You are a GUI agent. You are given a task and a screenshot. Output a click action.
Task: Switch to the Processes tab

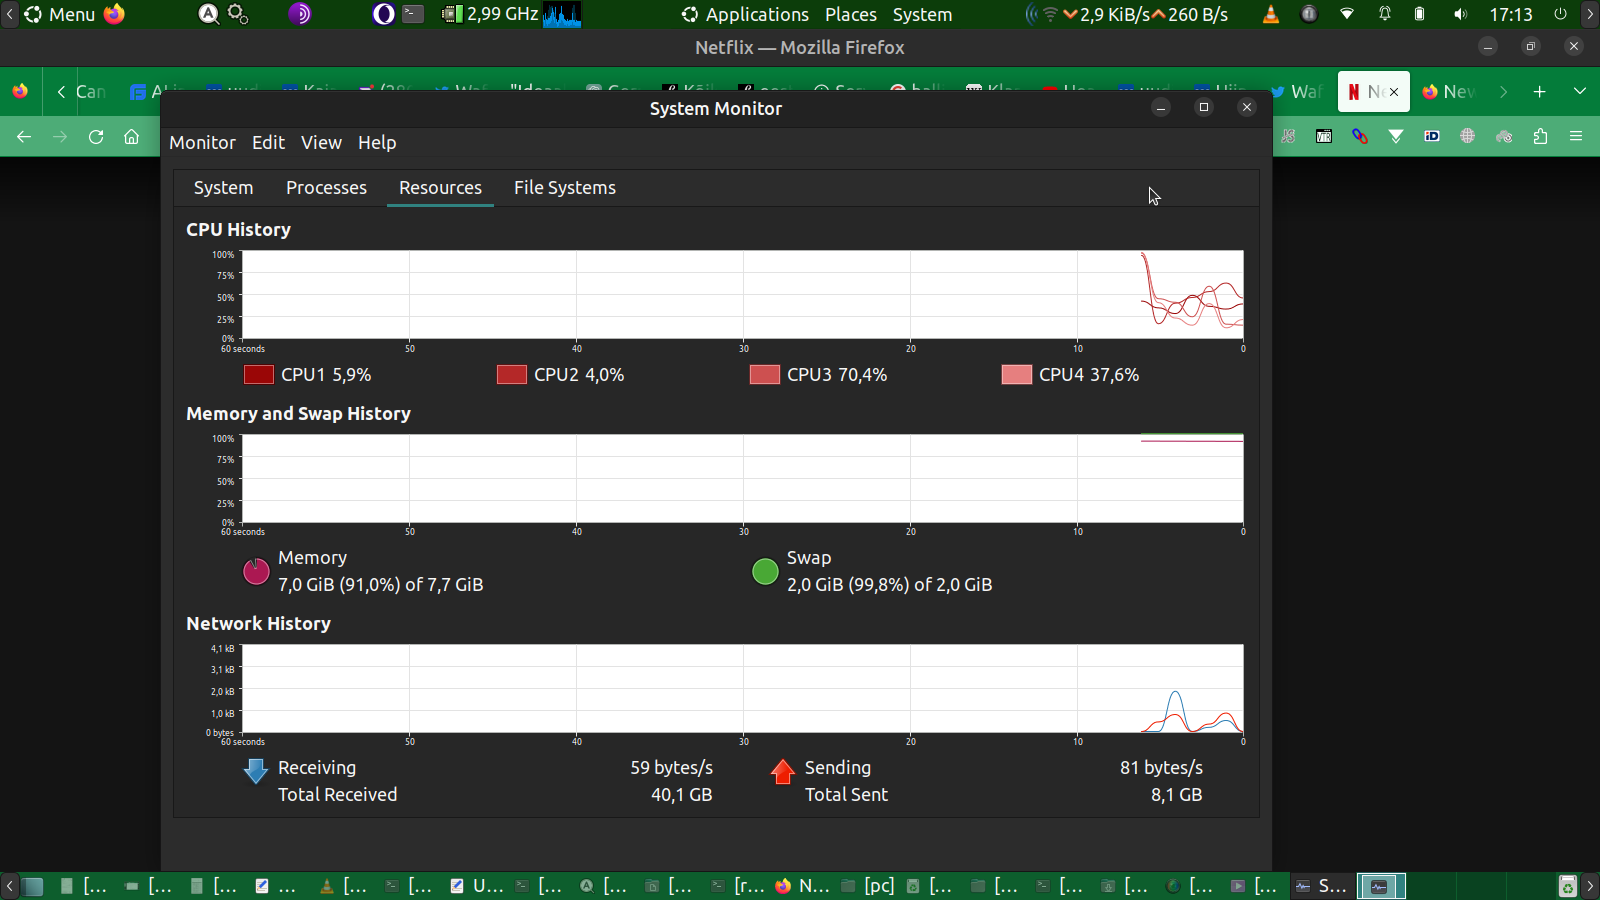coord(326,187)
